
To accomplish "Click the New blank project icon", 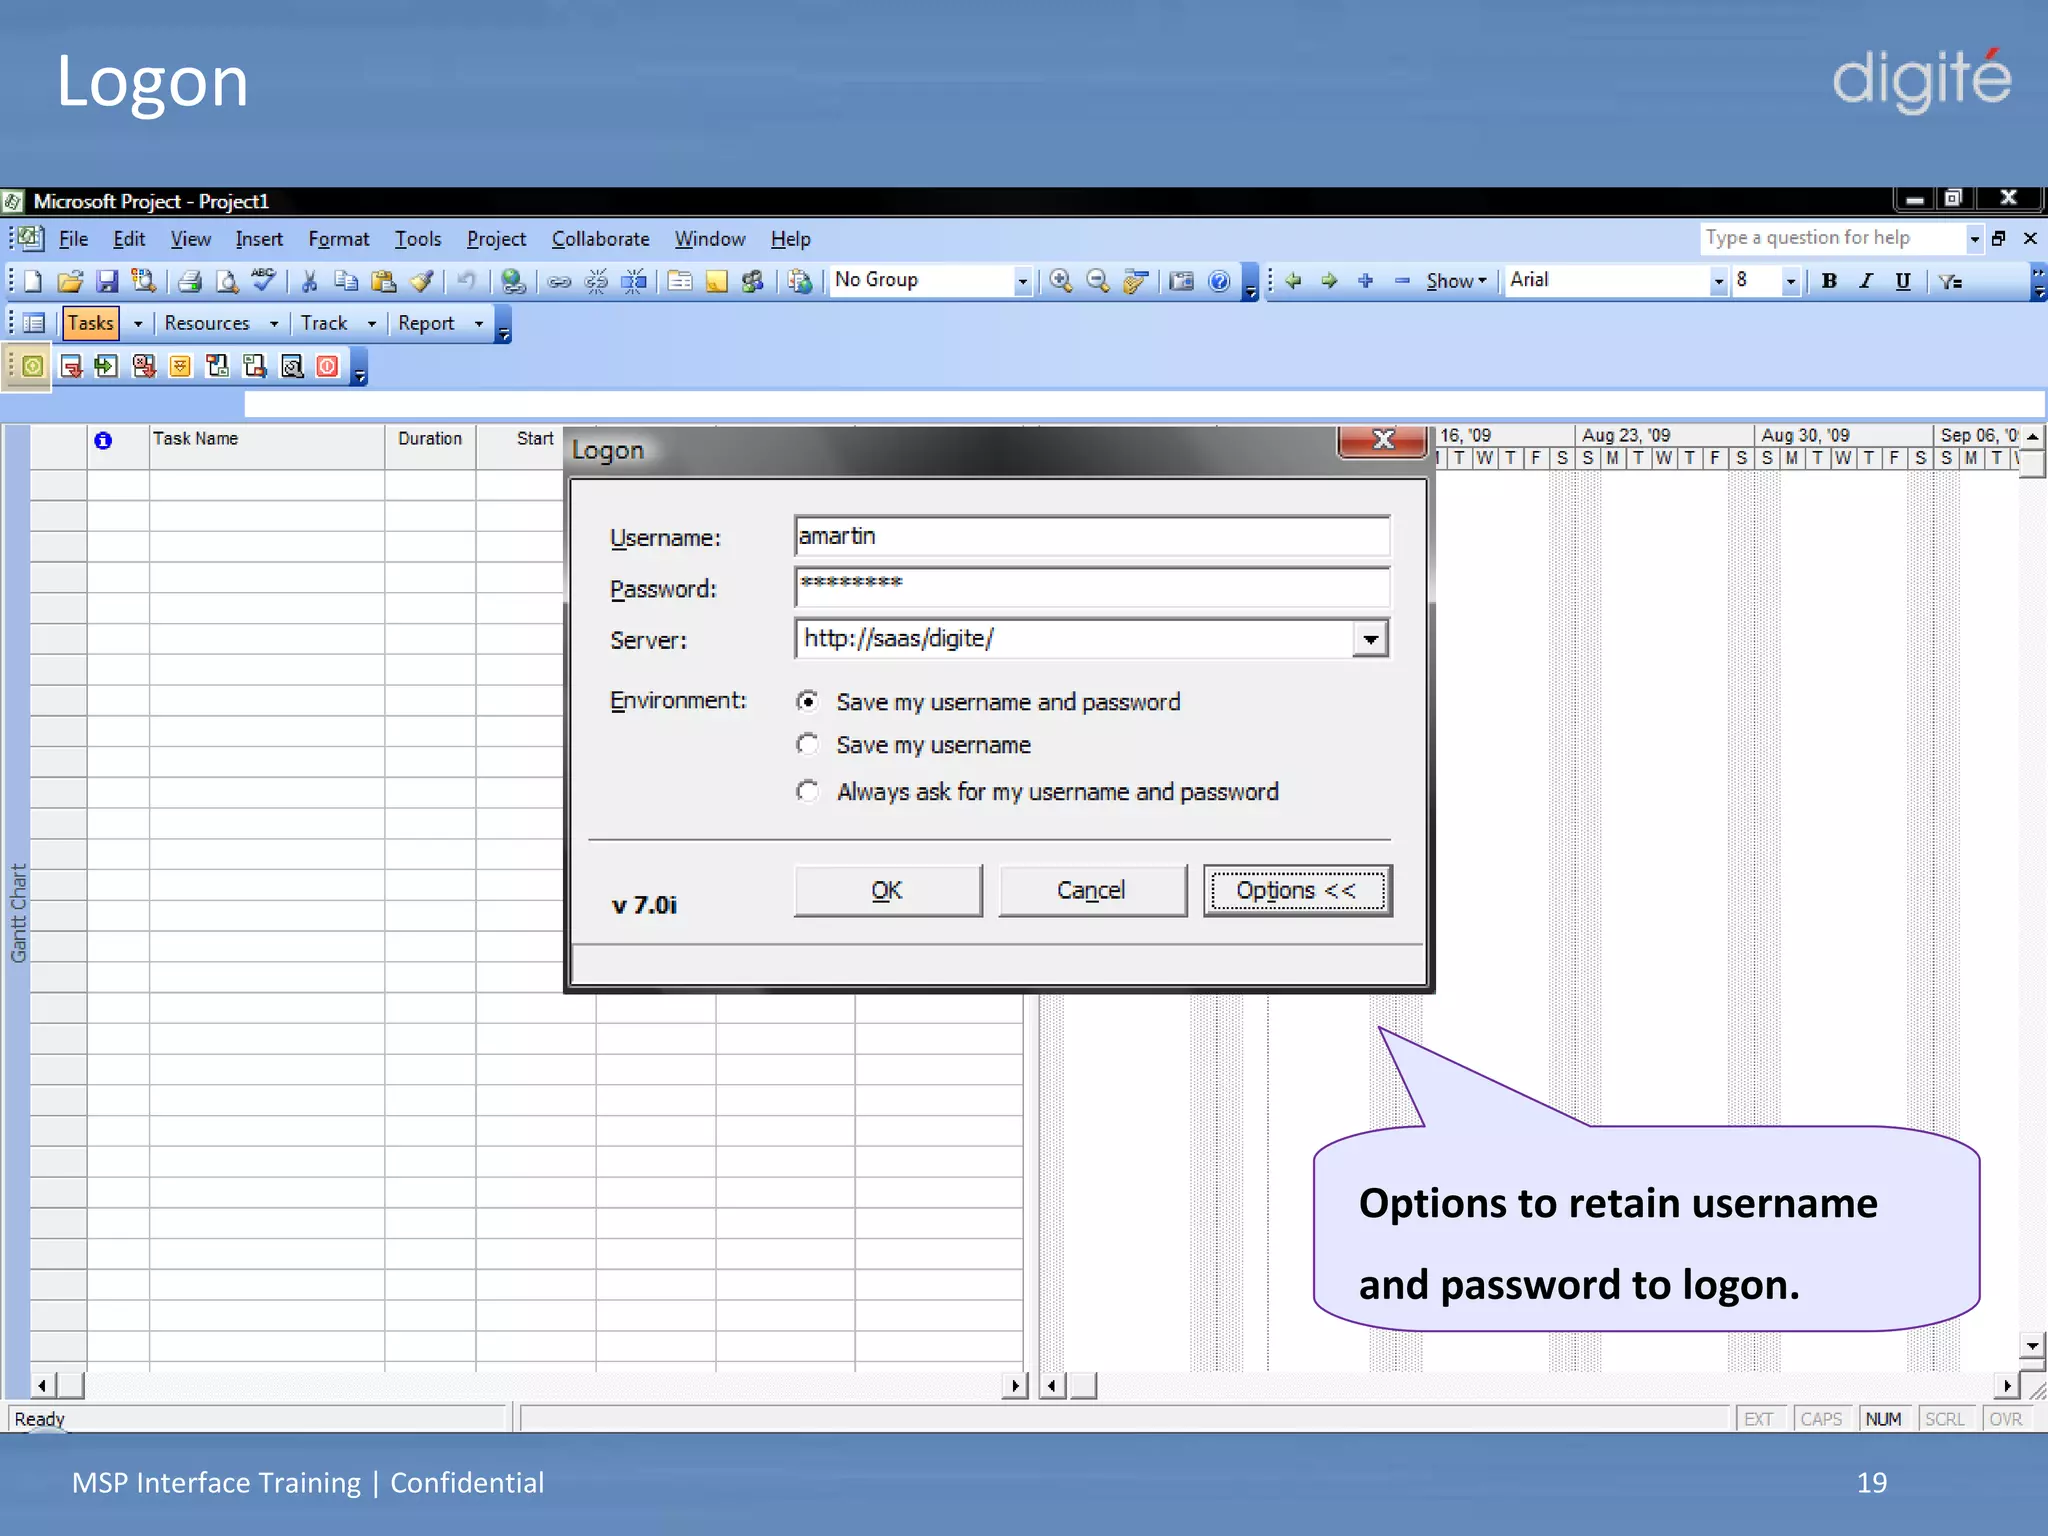I will pyautogui.click(x=32, y=281).
